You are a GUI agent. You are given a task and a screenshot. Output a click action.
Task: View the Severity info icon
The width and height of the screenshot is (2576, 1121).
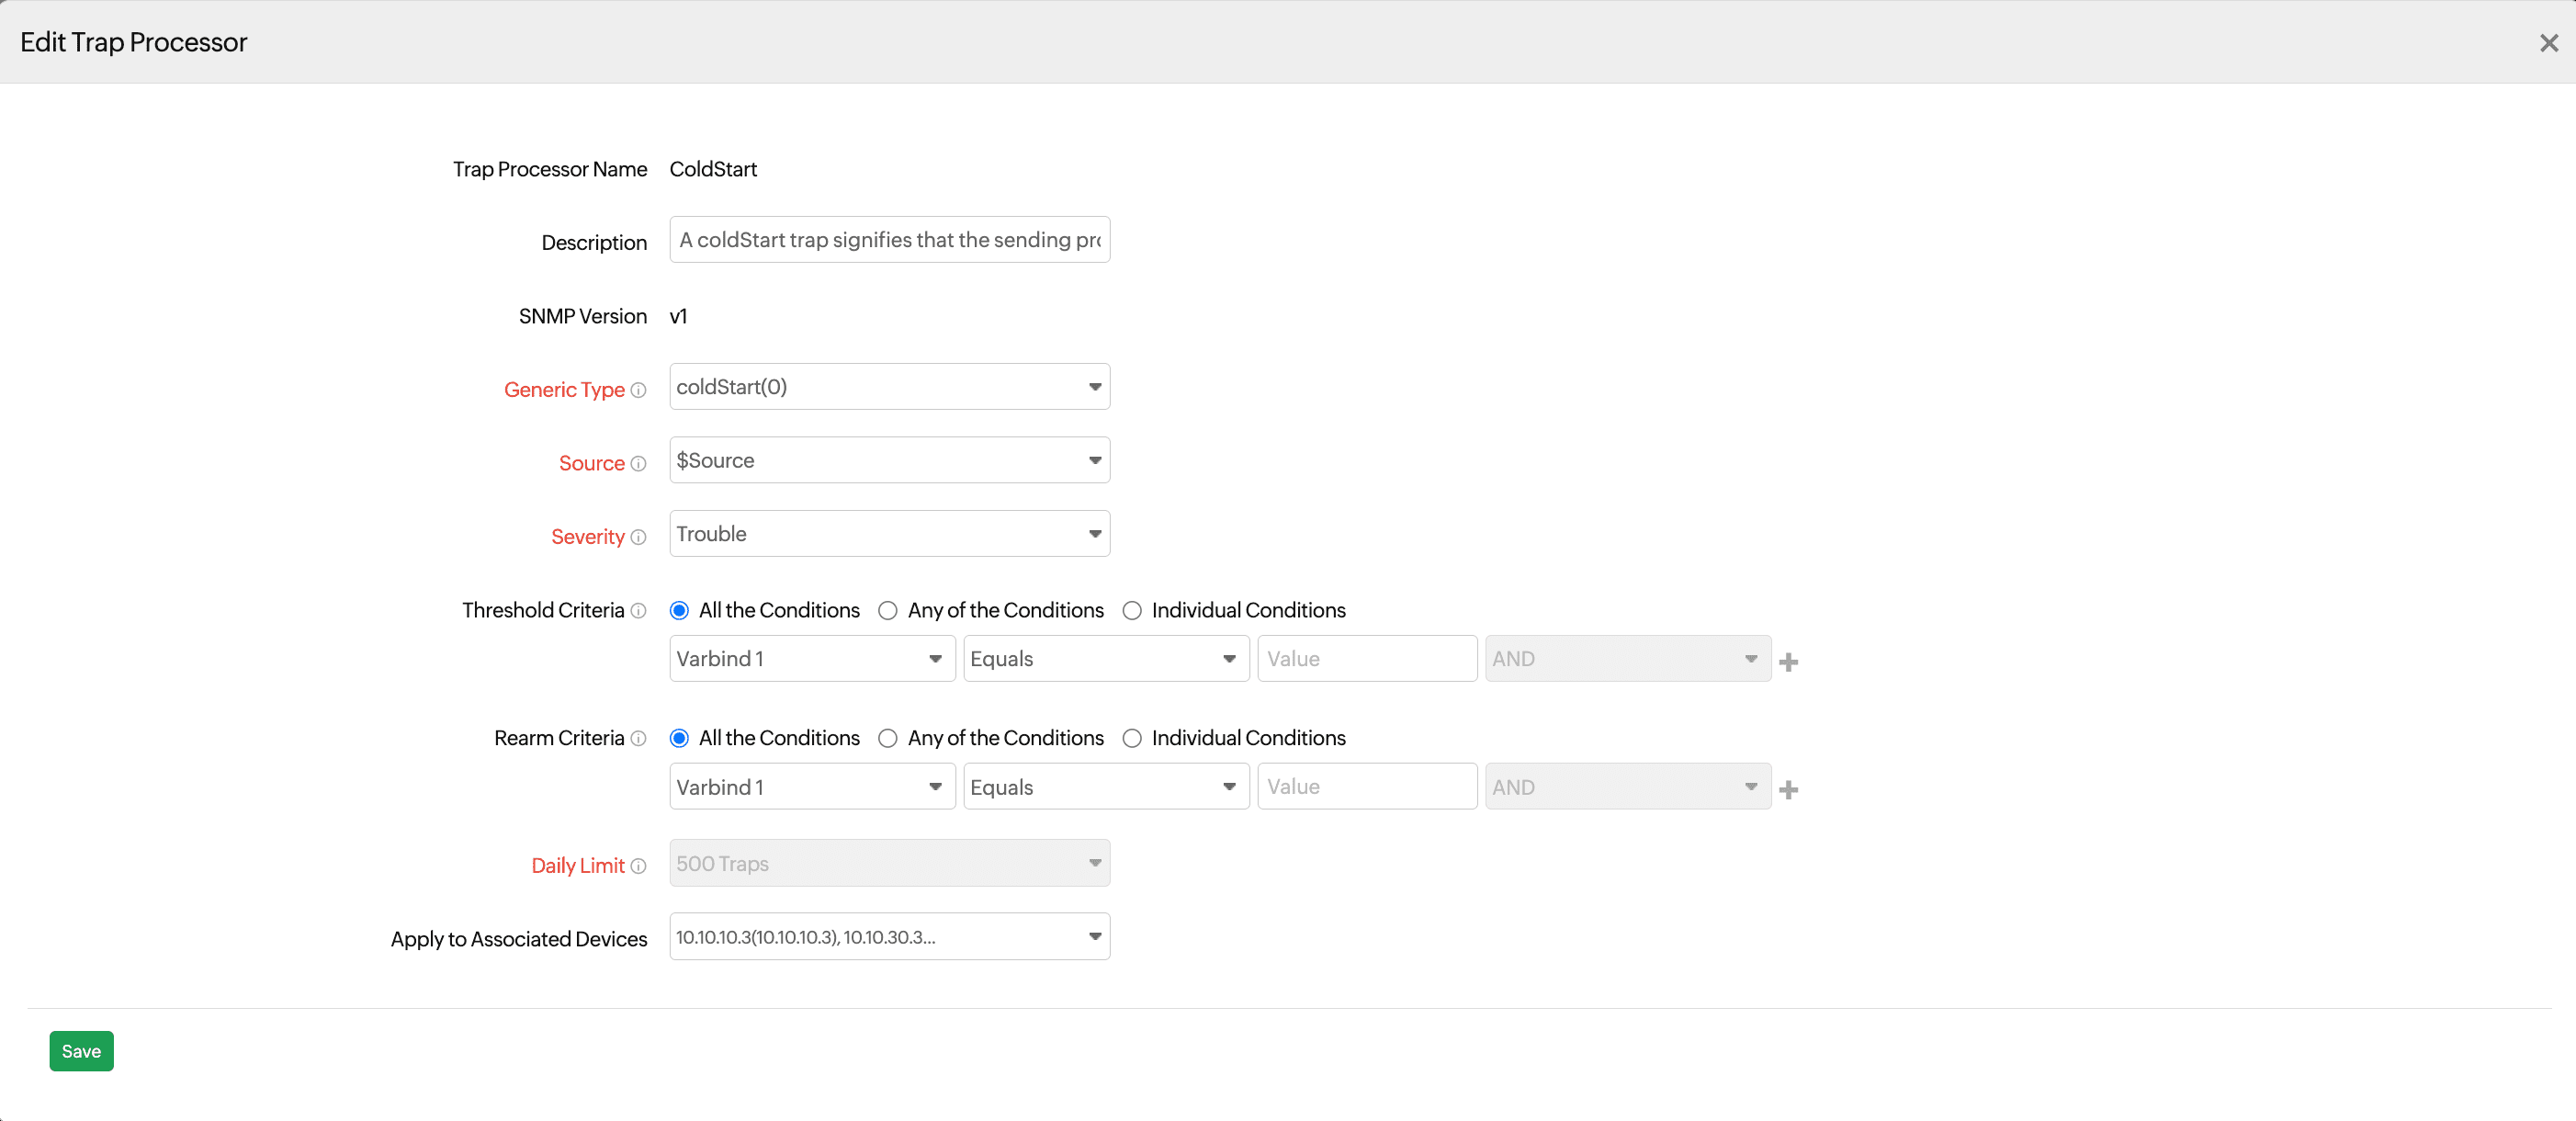[x=637, y=537]
